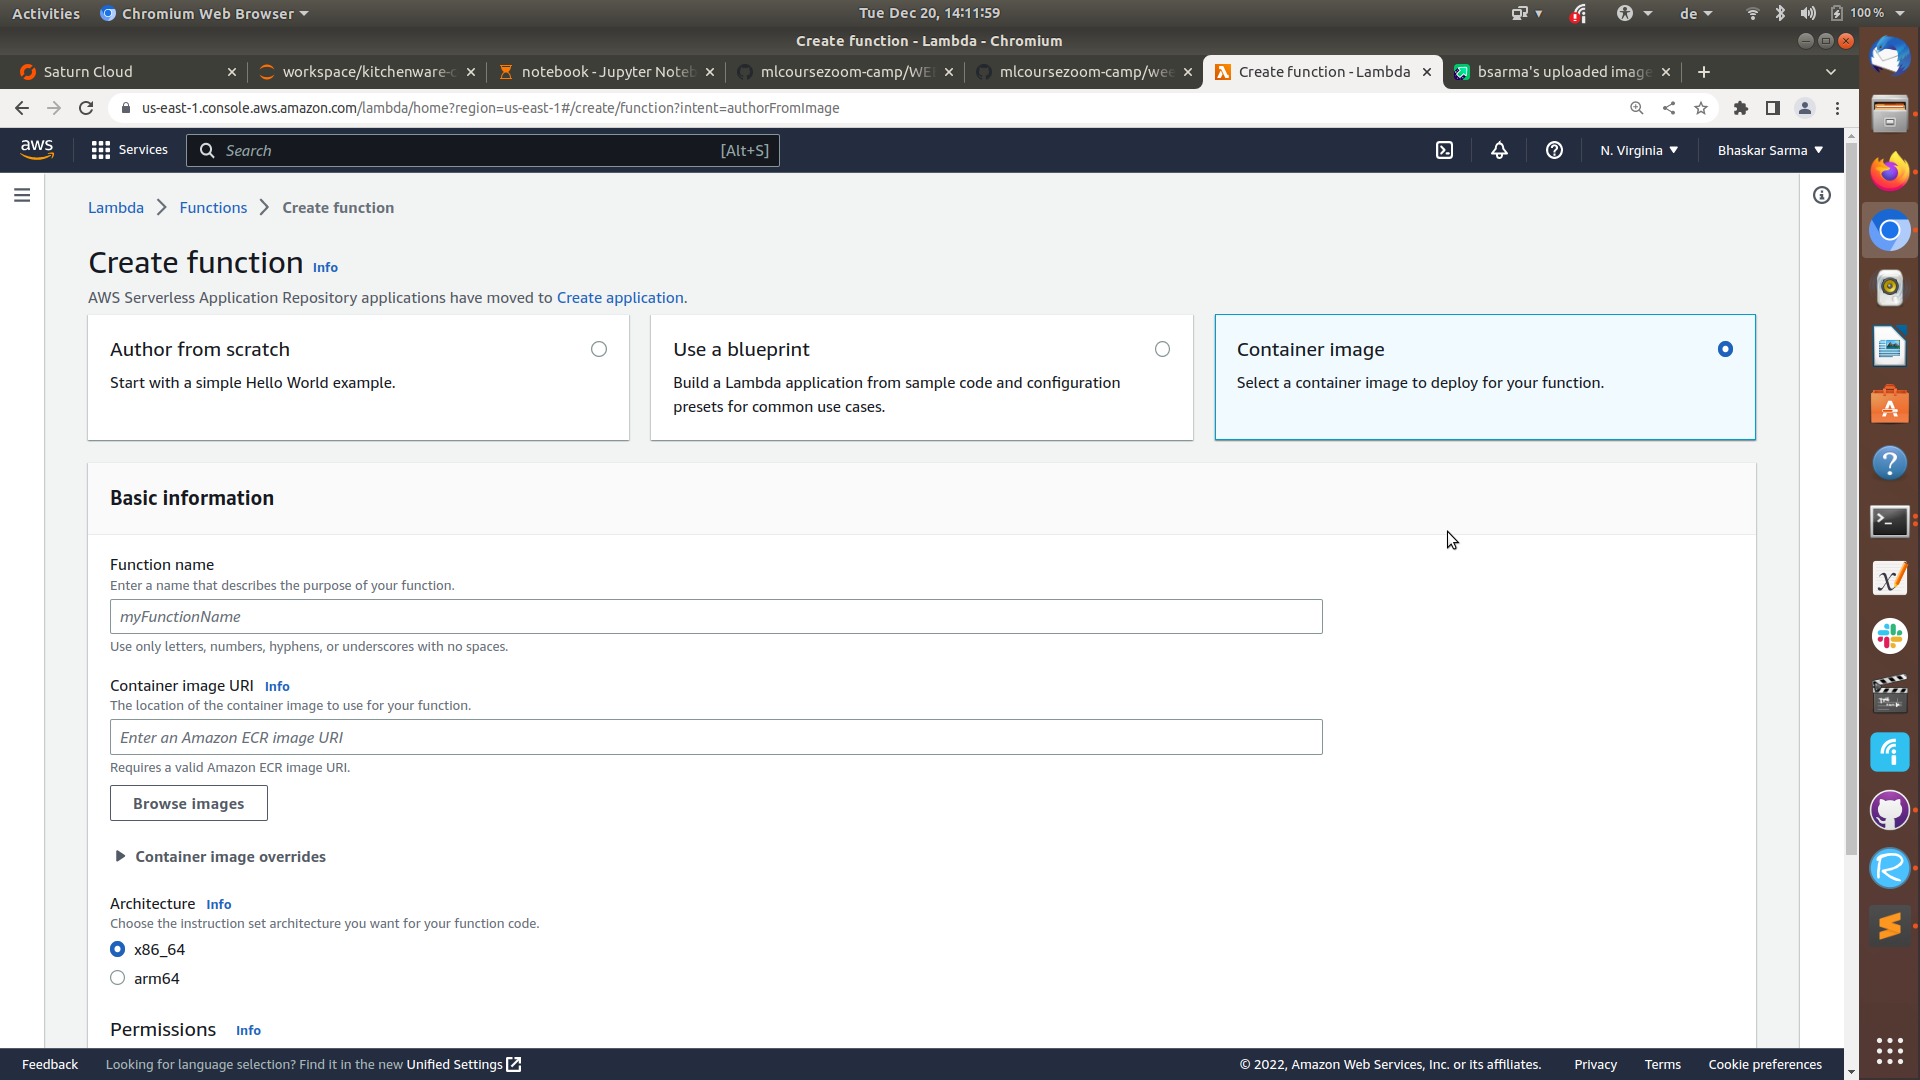Image resolution: width=1920 pixels, height=1080 pixels.
Task: Open the side navigation hamburger menu
Action: 22,195
